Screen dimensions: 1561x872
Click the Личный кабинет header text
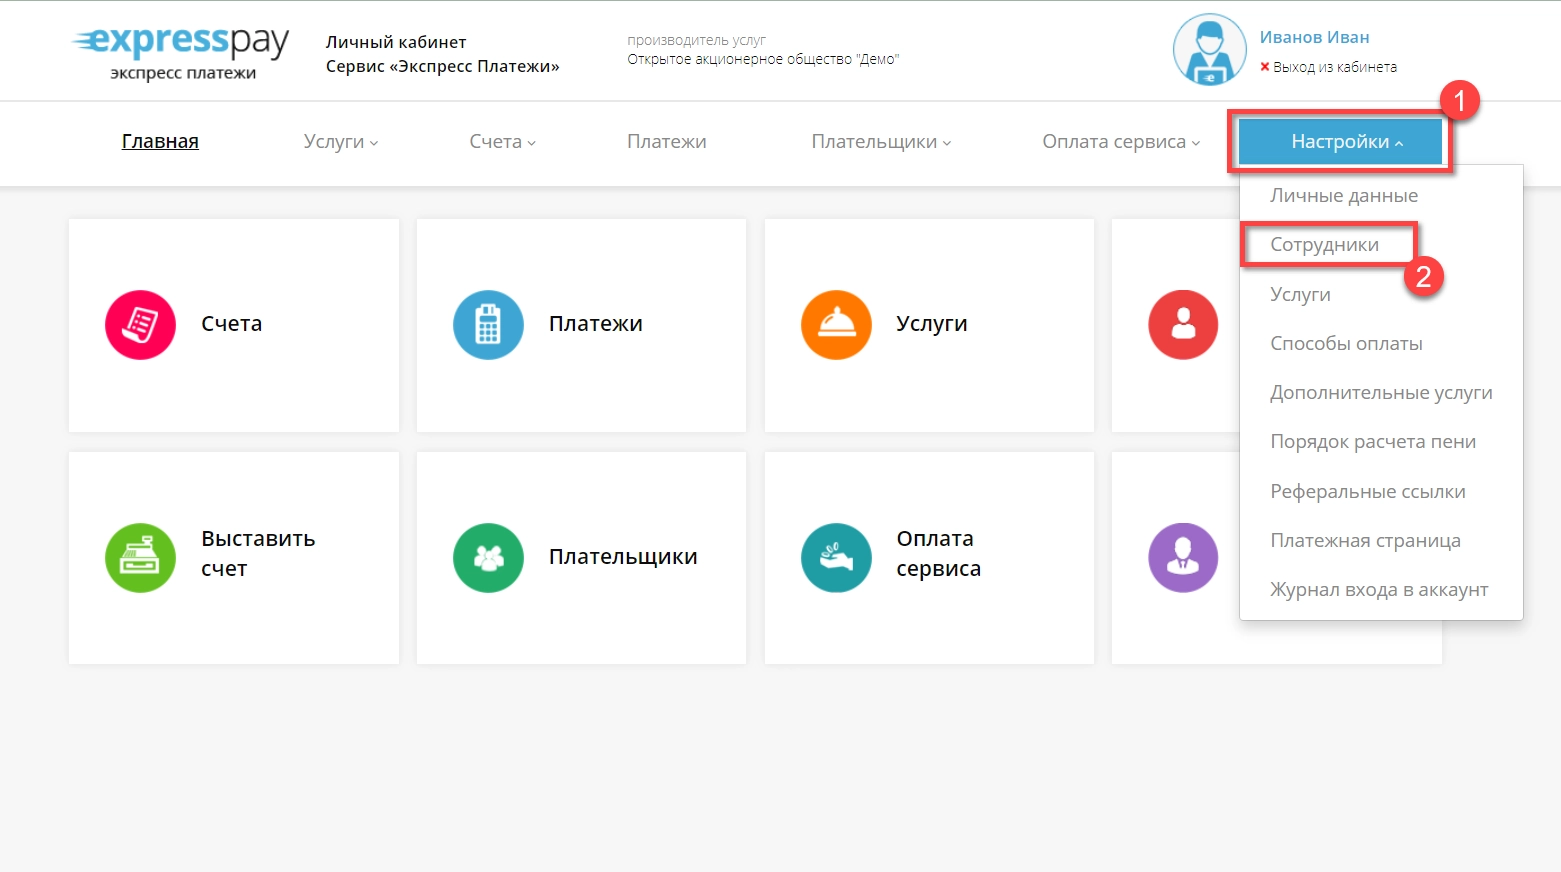[x=396, y=42]
